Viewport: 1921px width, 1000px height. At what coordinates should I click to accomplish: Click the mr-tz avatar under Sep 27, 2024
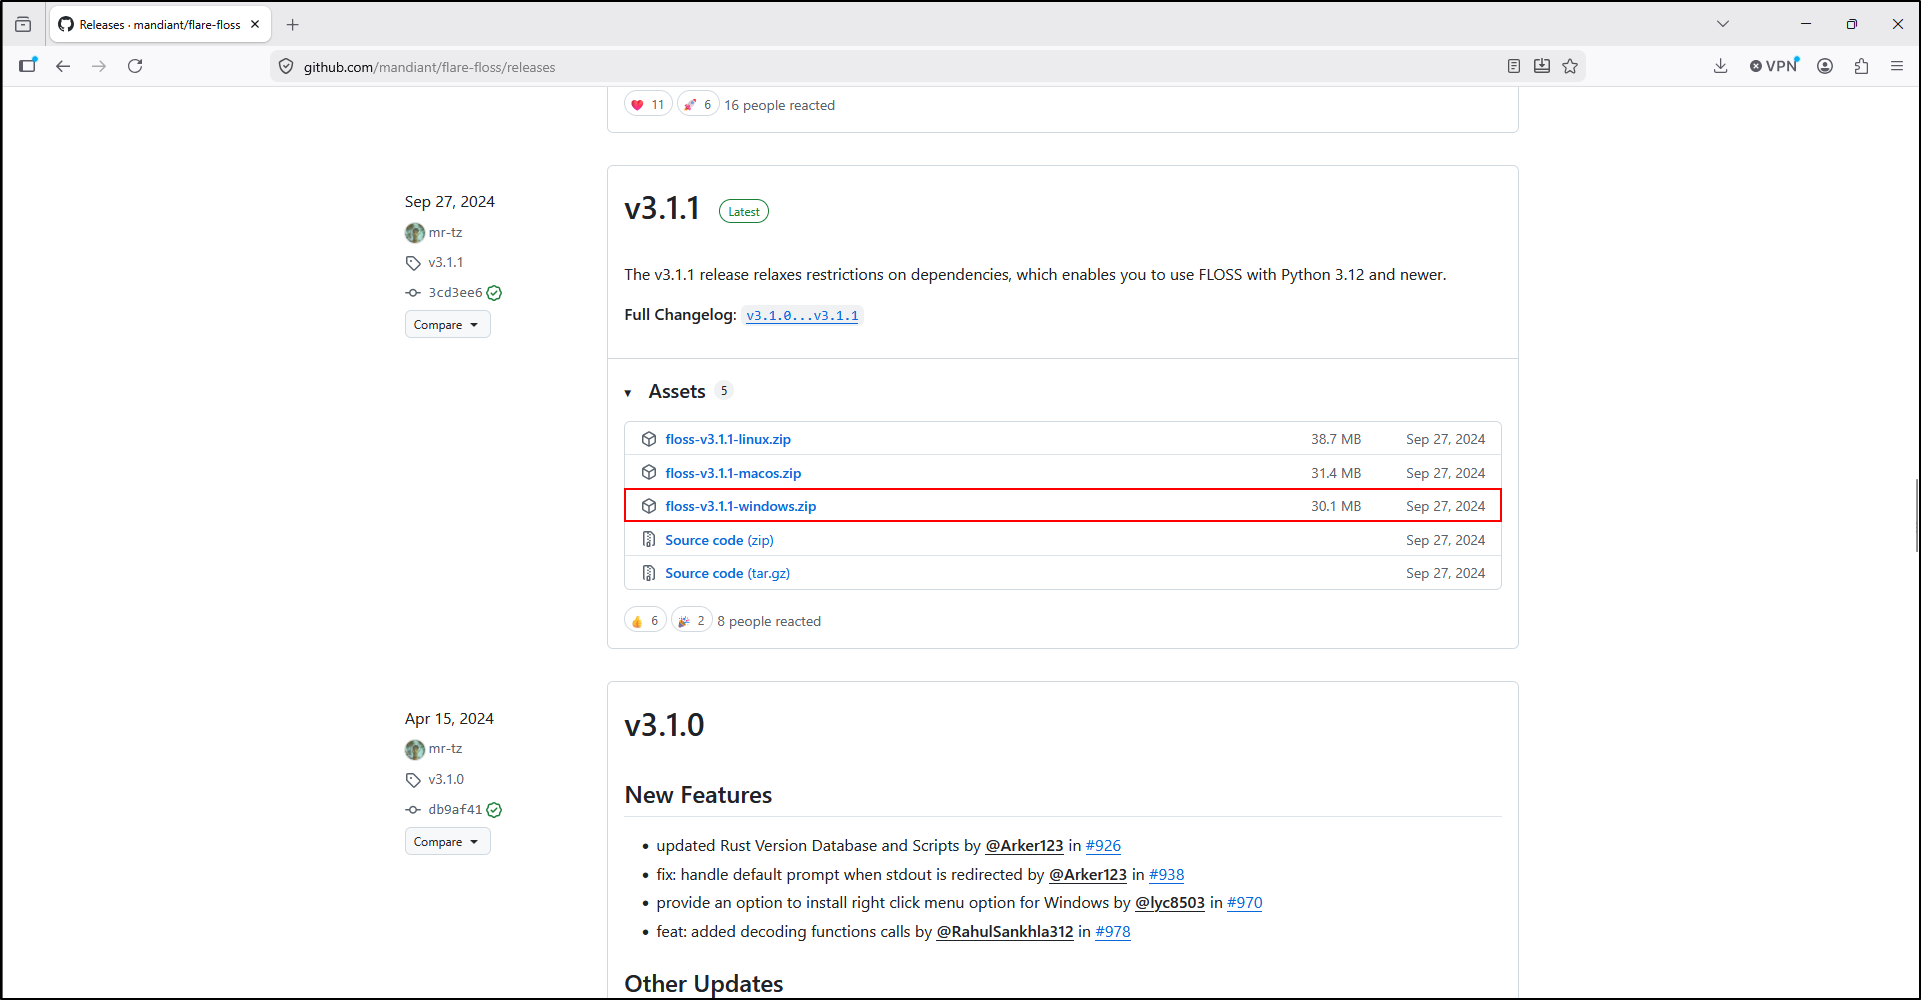pos(415,233)
